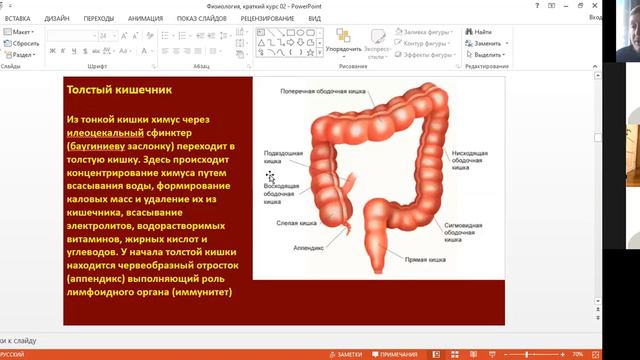Click the font color A button
The width and height of the screenshot is (640, 360).
(x=144, y=51)
